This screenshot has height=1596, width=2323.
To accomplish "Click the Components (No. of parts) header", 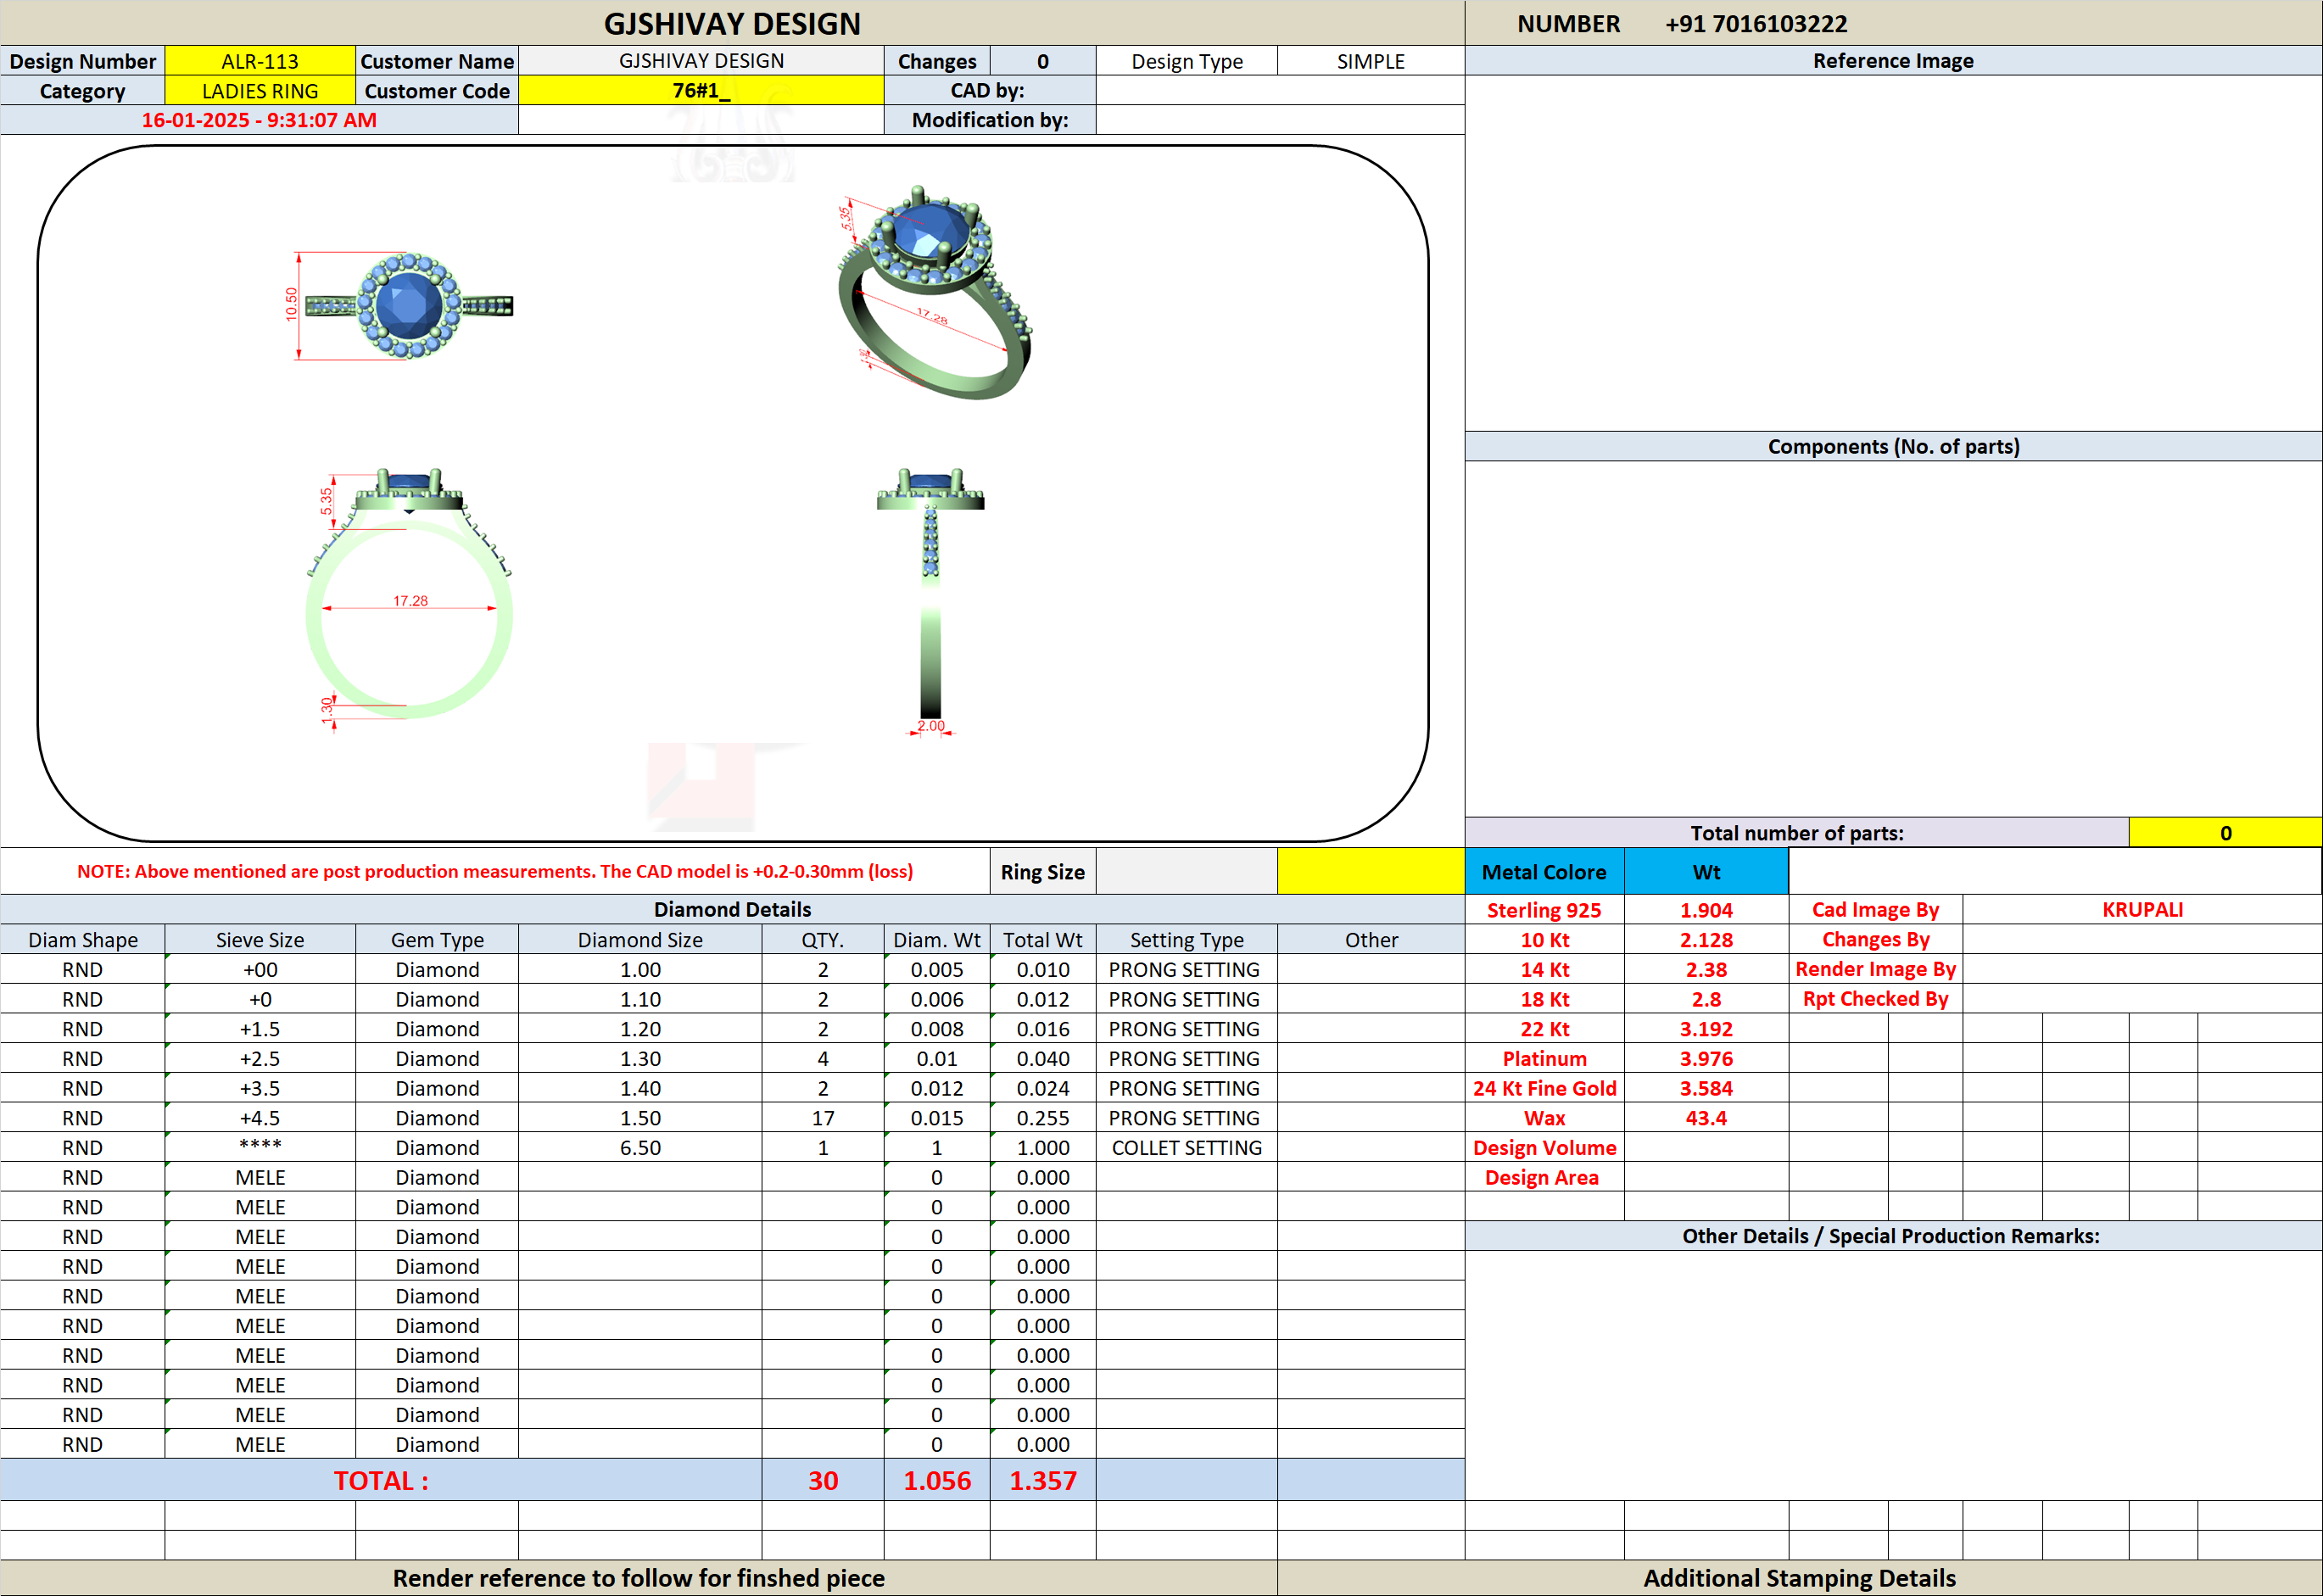I will click(x=1893, y=446).
